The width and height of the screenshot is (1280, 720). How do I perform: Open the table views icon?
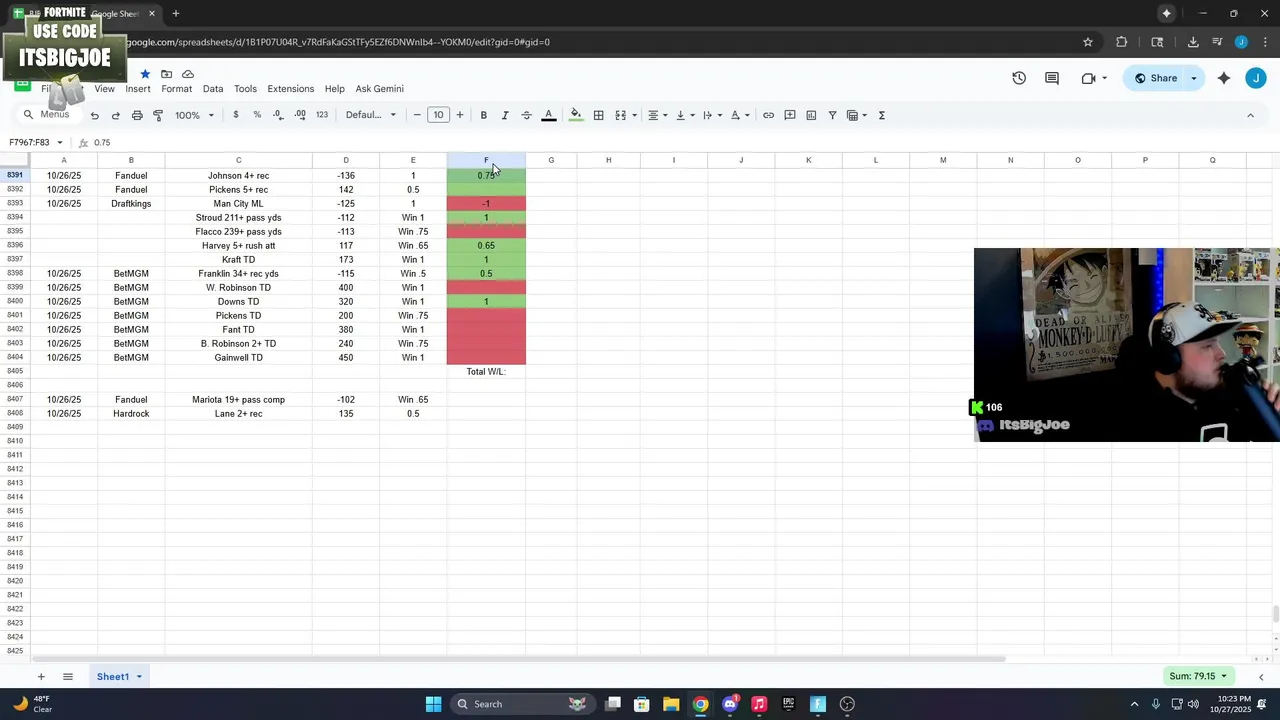(856, 115)
